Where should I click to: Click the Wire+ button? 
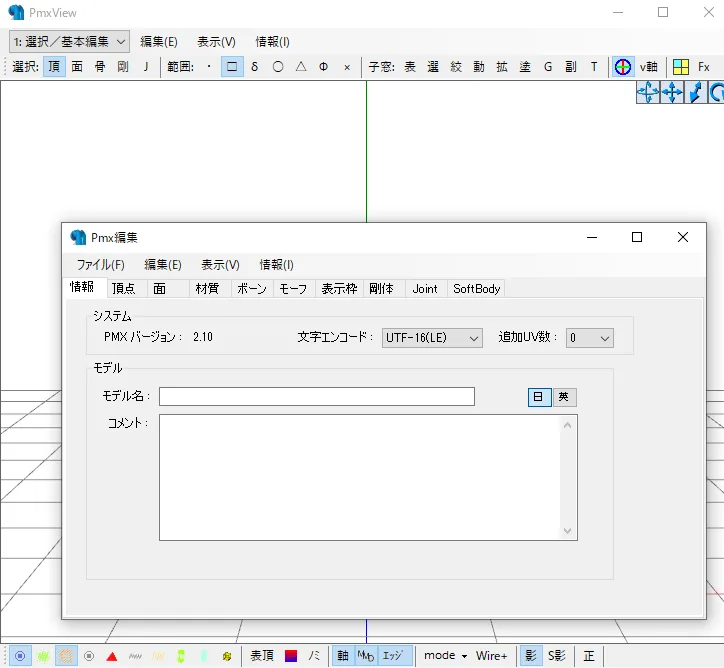click(x=491, y=656)
